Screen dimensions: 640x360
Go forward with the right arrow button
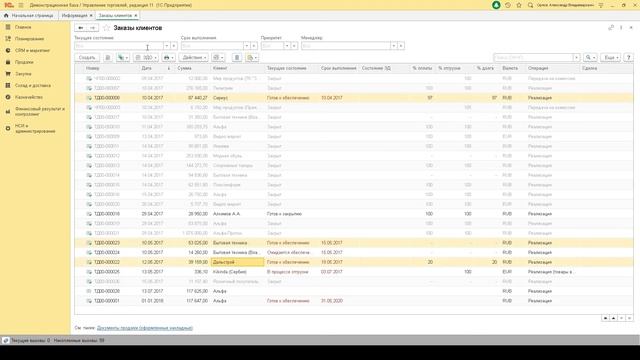tap(93, 28)
